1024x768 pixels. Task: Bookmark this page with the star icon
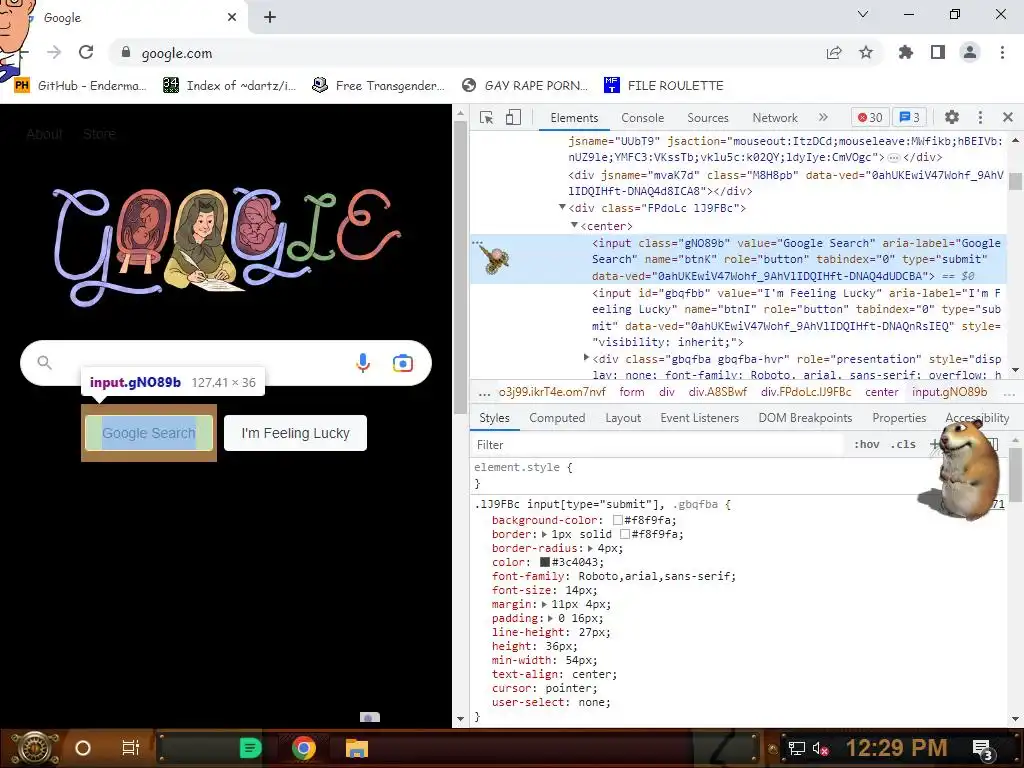click(866, 52)
